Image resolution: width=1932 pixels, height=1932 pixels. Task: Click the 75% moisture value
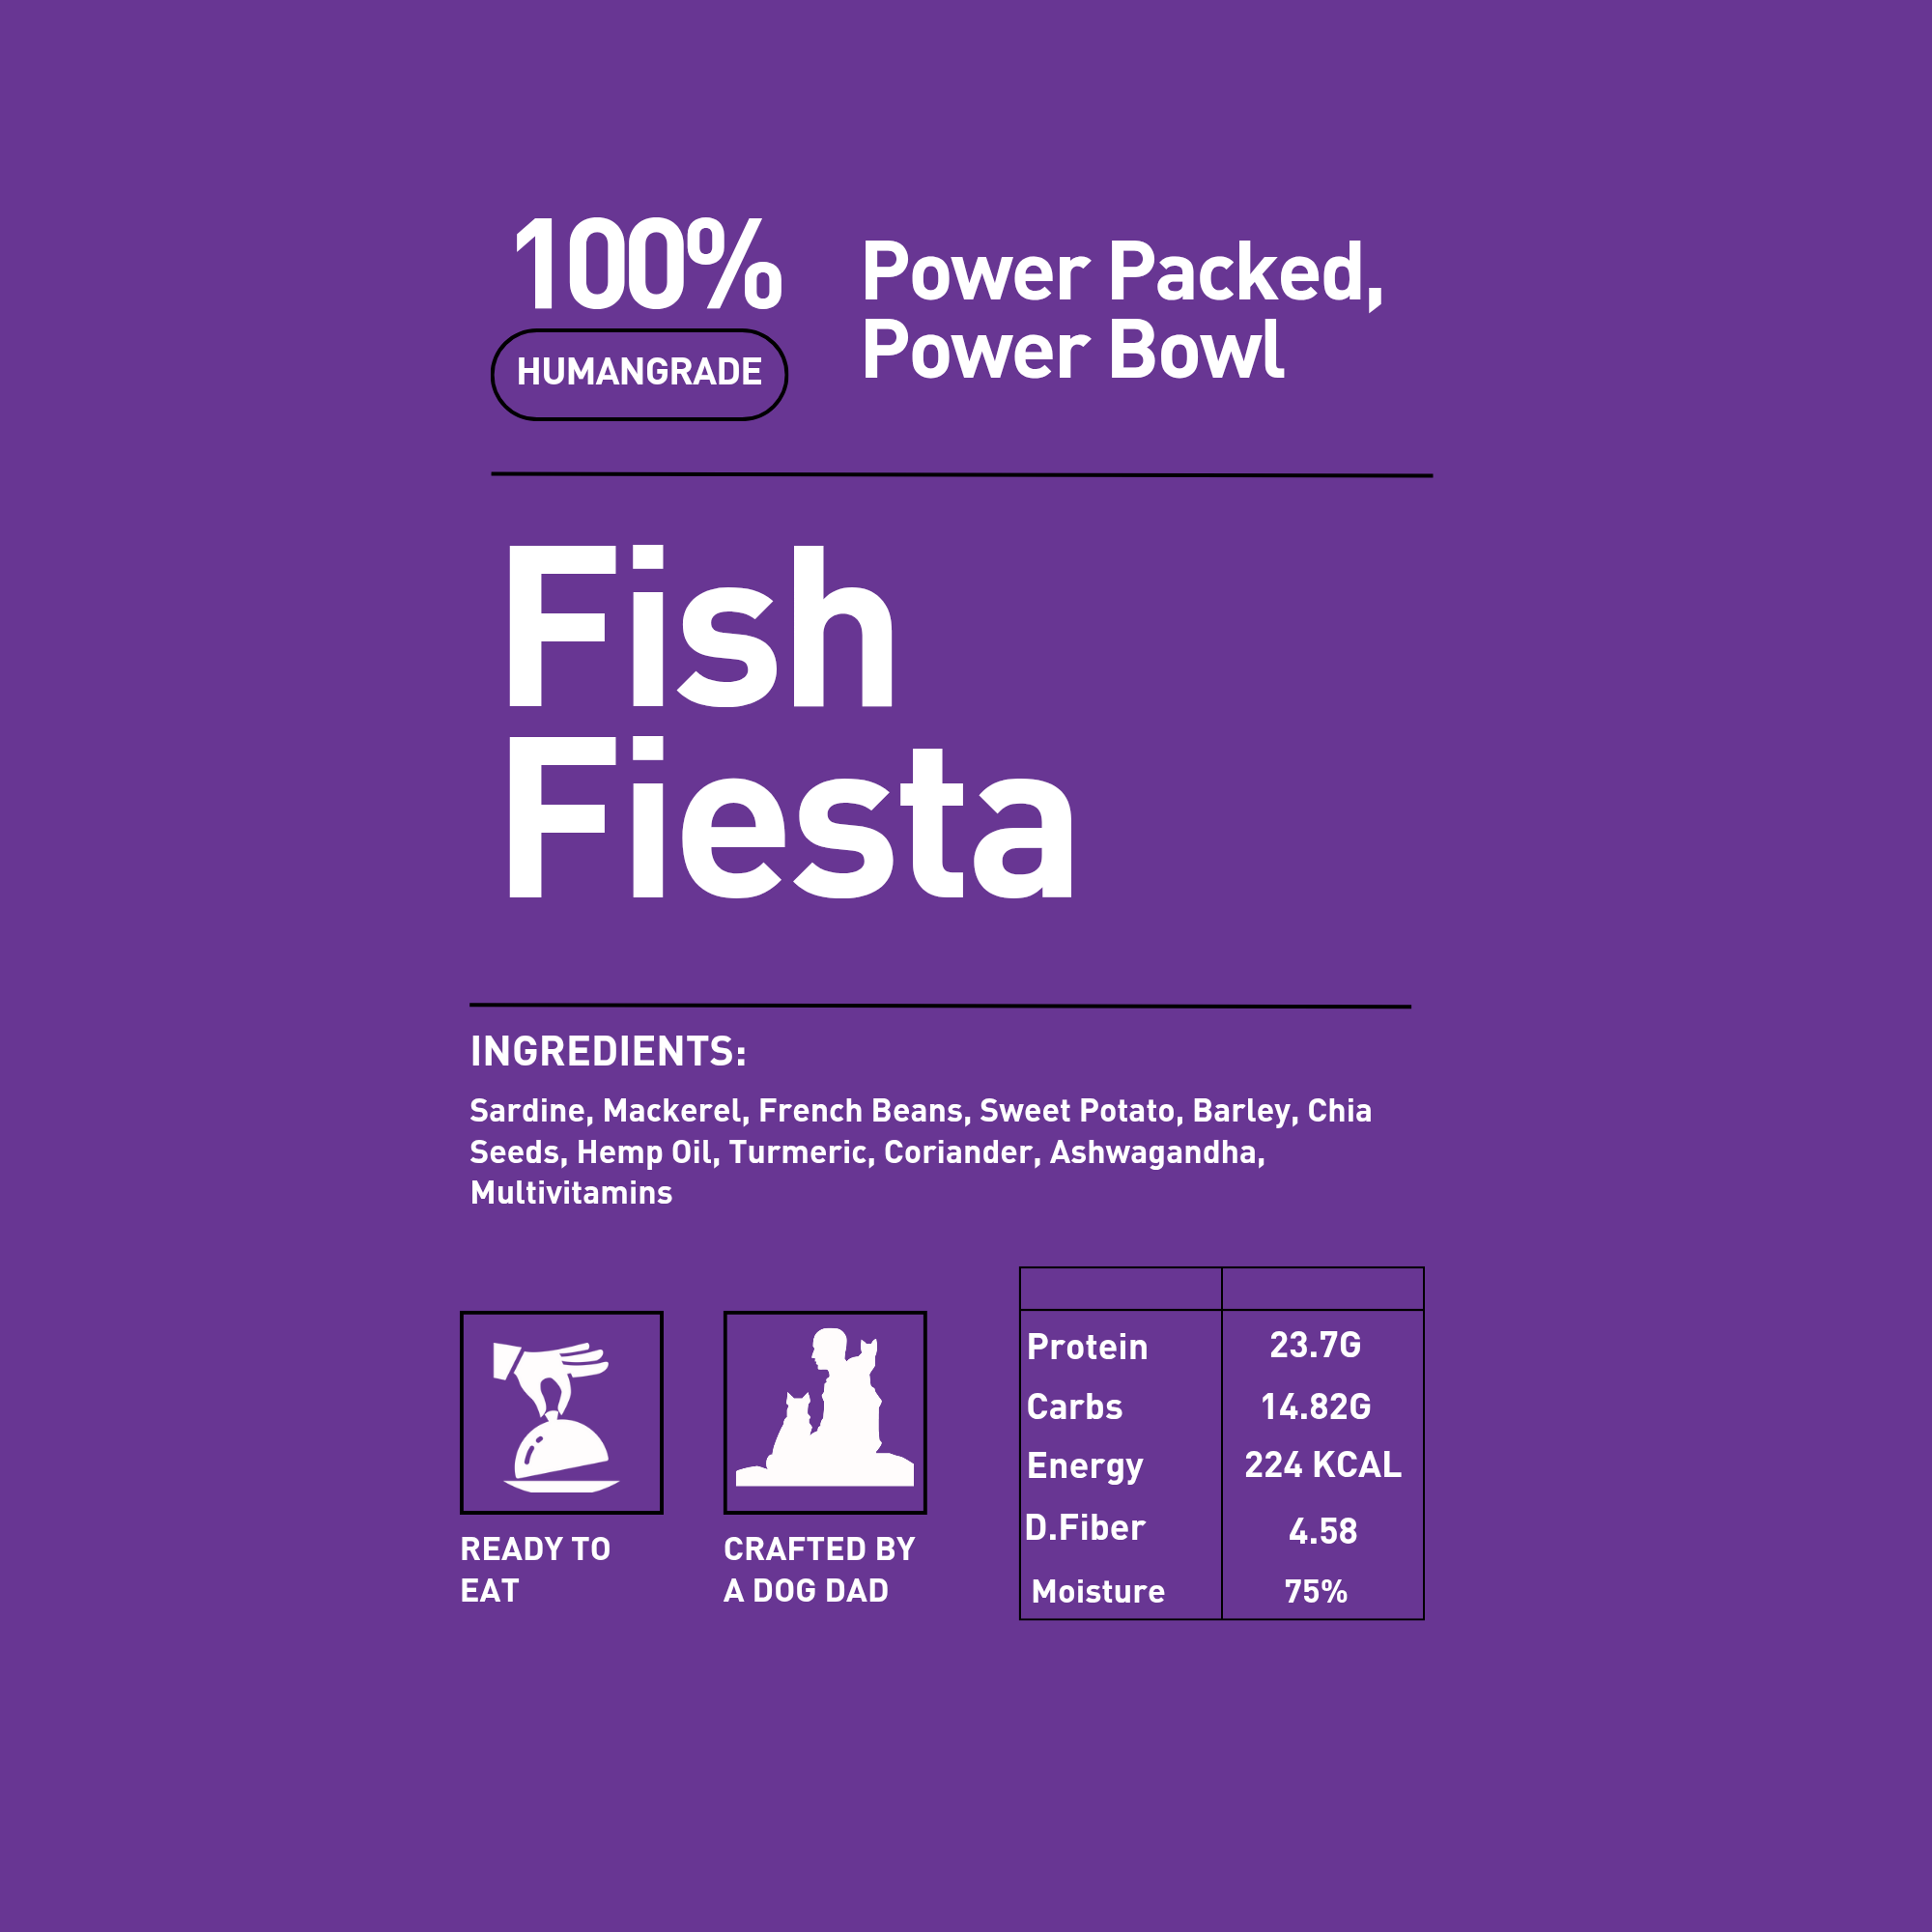[x=1315, y=1591]
